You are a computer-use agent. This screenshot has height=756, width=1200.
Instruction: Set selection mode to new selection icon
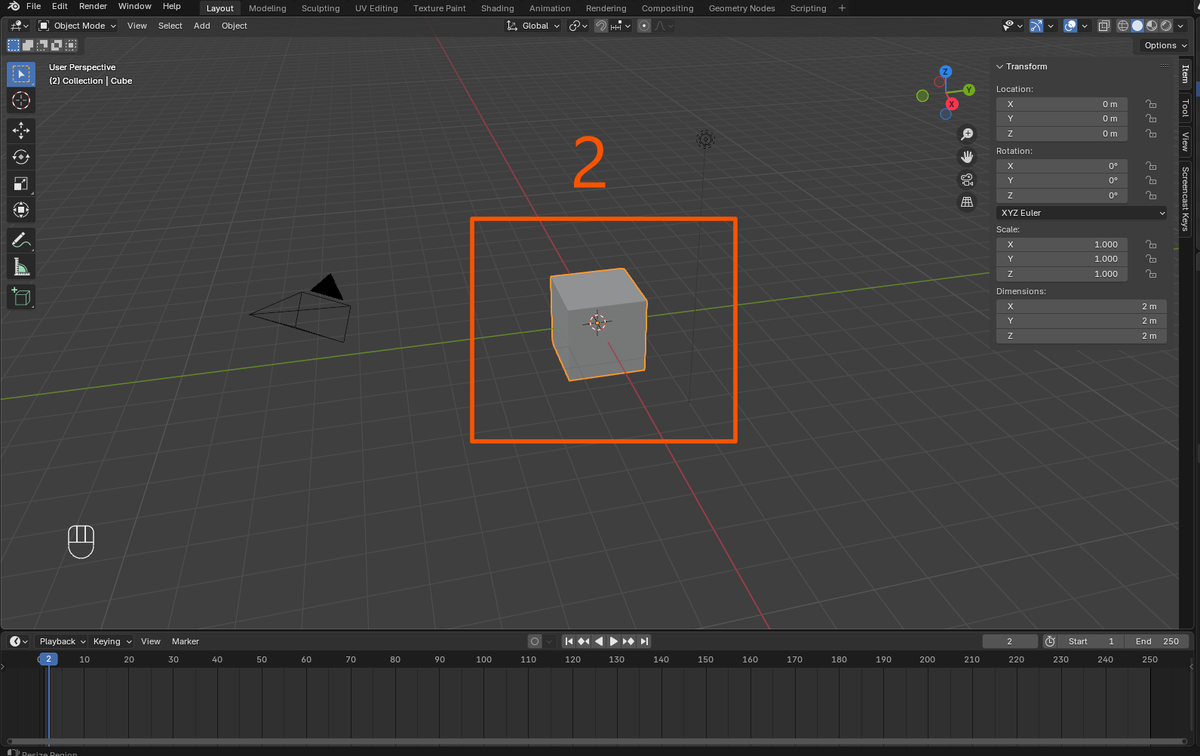click(x=14, y=45)
